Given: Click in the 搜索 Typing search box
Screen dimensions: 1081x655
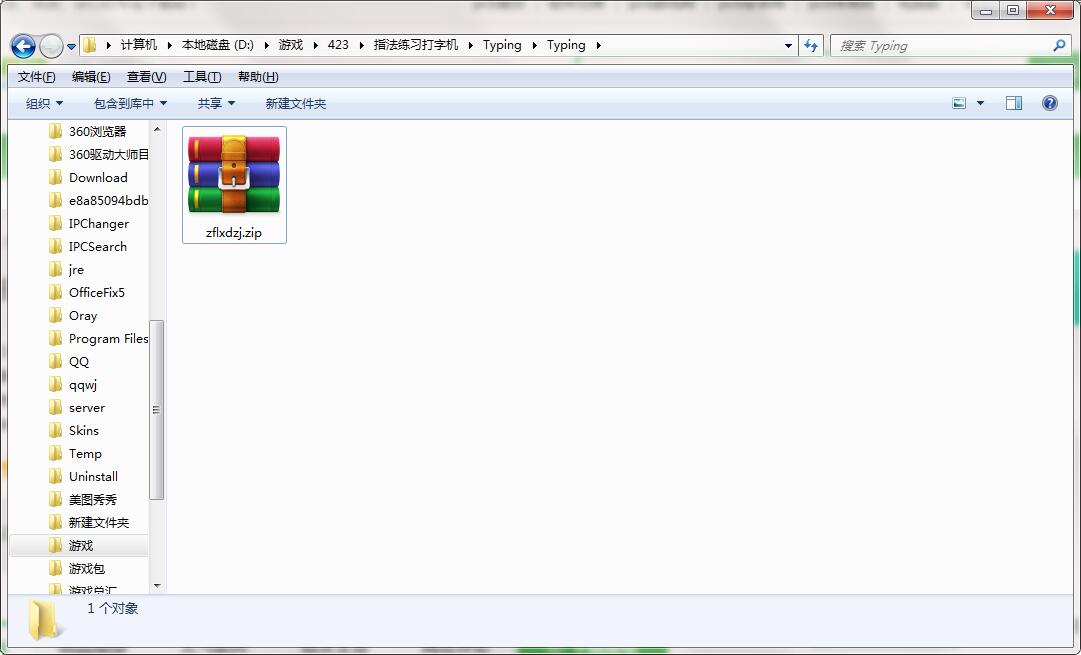Looking at the screenshot, I should click(940, 46).
